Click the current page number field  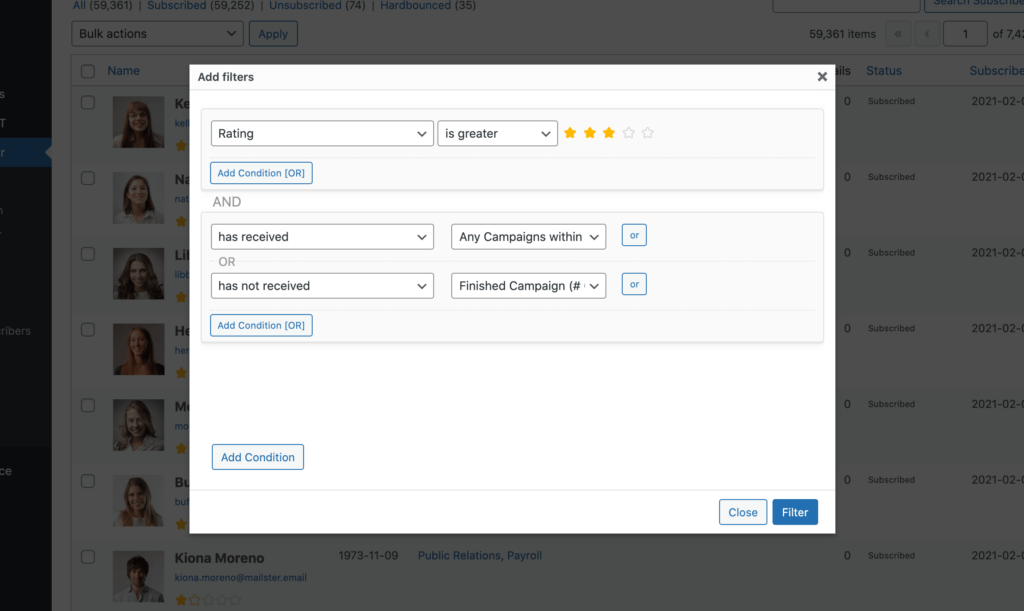click(x=965, y=34)
